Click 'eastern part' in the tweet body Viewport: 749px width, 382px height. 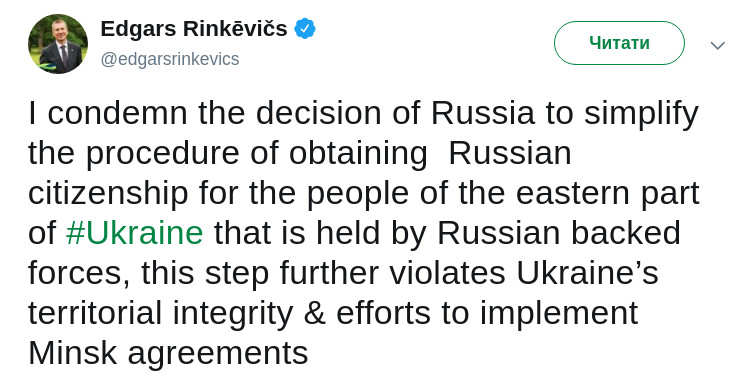coord(608,194)
